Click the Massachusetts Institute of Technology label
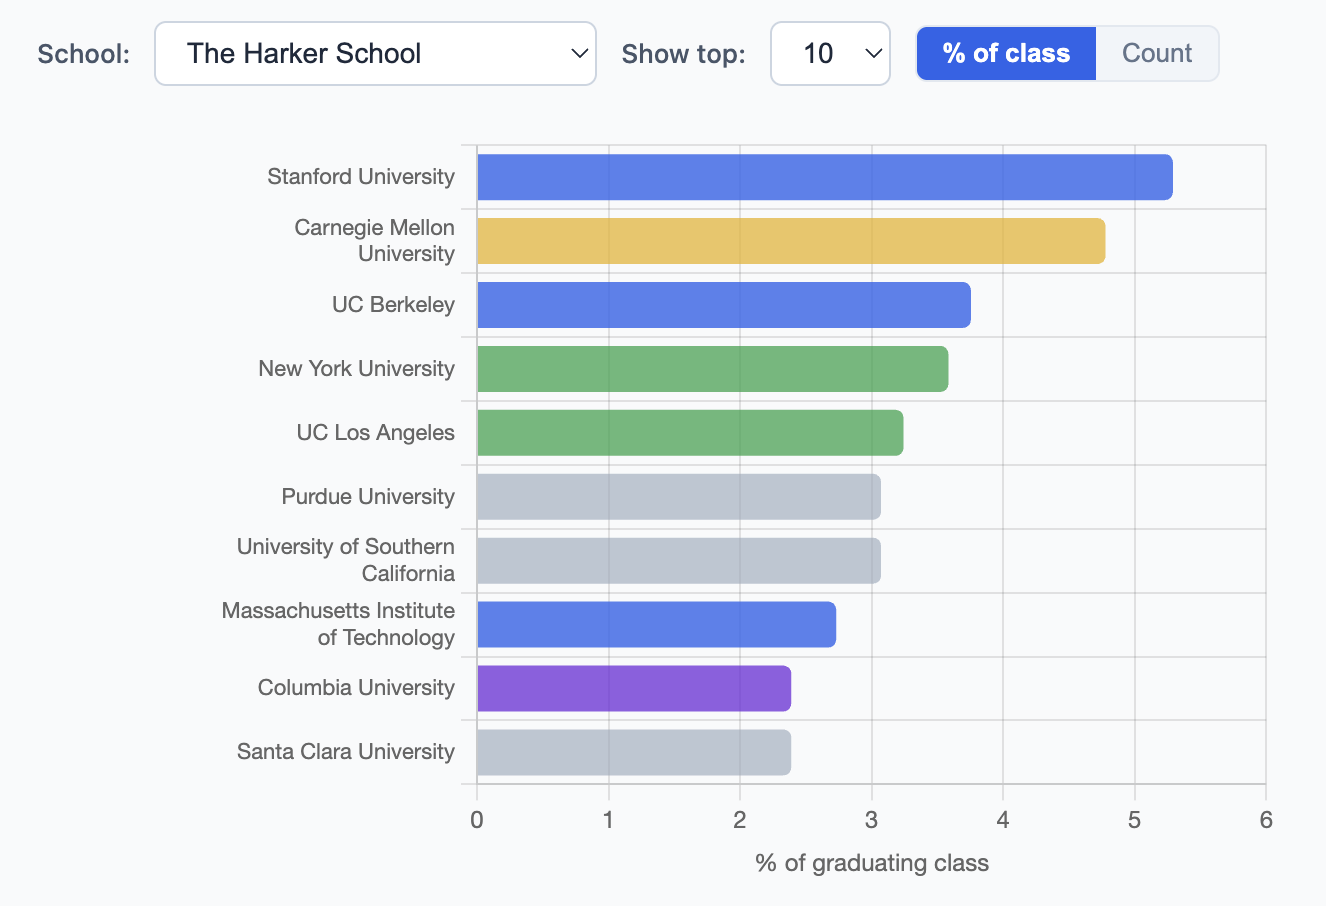 click(x=340, y=623)
